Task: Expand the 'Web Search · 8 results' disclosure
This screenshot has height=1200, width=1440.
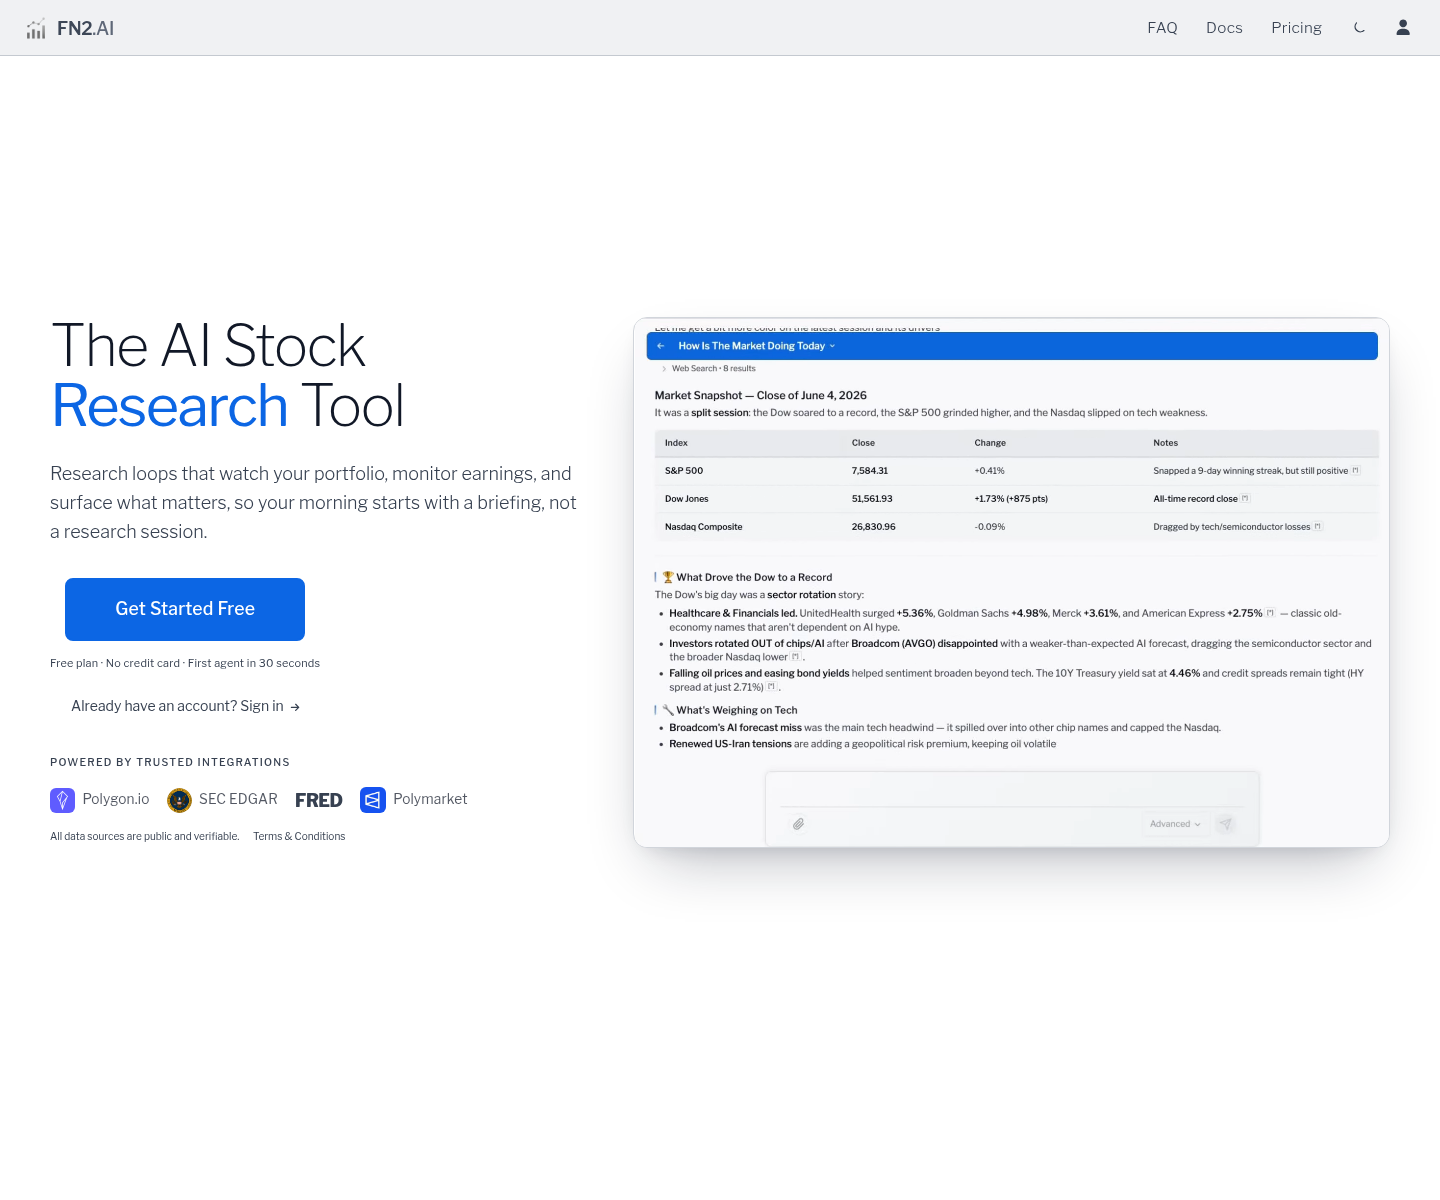Action: 709,368
